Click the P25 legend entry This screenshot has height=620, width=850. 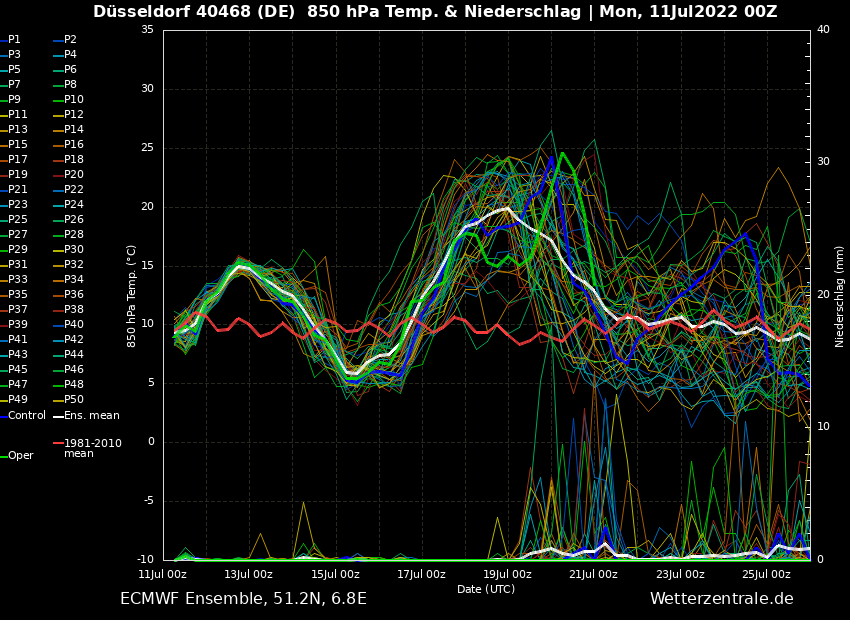(18, 220)
